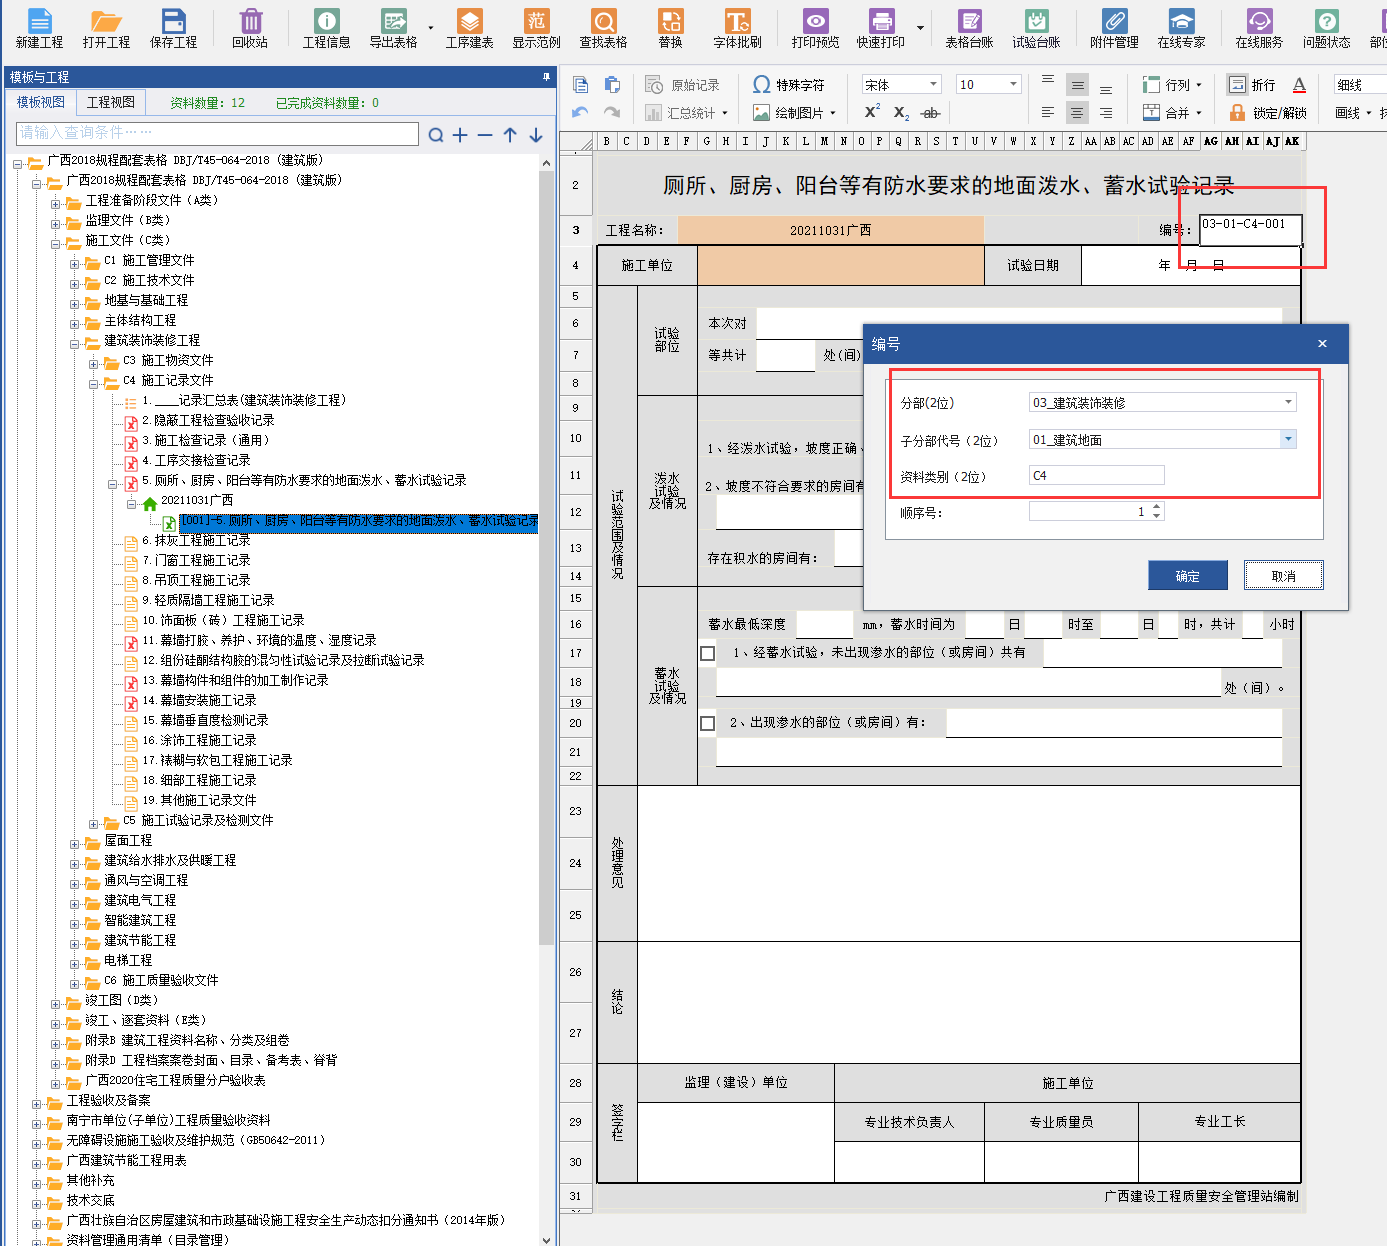Click the 问题状态 status icon
This screenshot has height=1246, width=1387.
point(1326,28)
